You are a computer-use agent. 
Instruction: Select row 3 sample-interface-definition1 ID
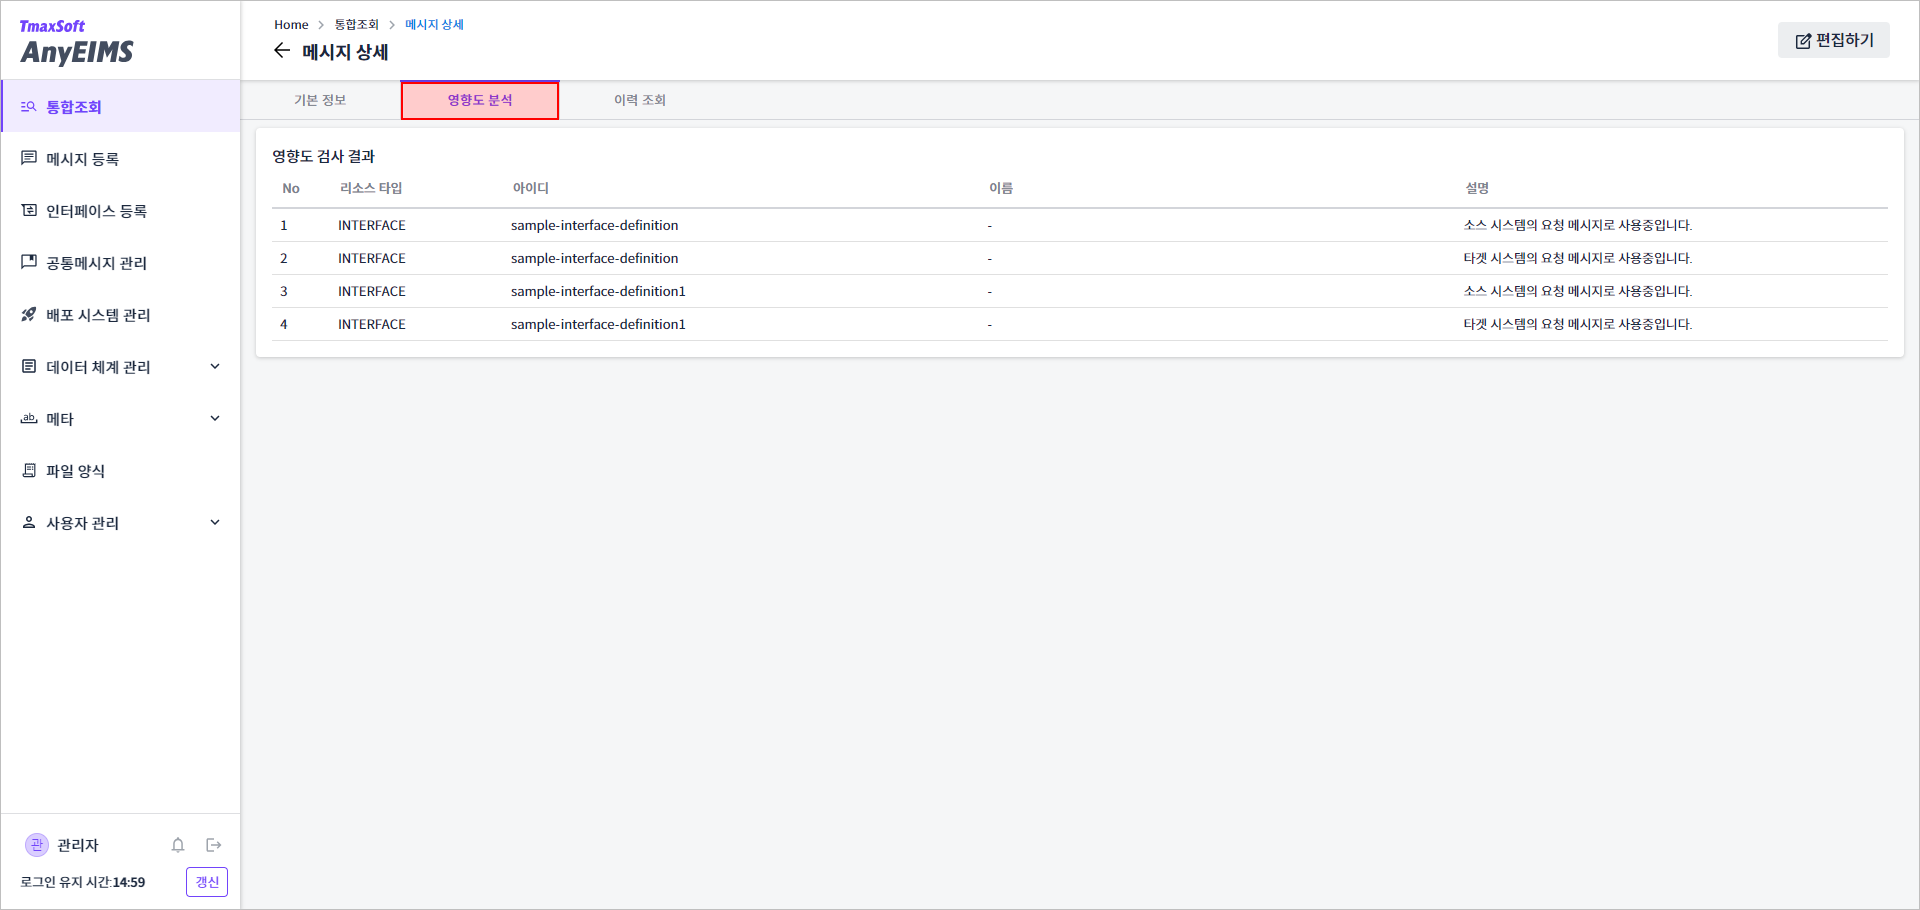coord(598,291)
